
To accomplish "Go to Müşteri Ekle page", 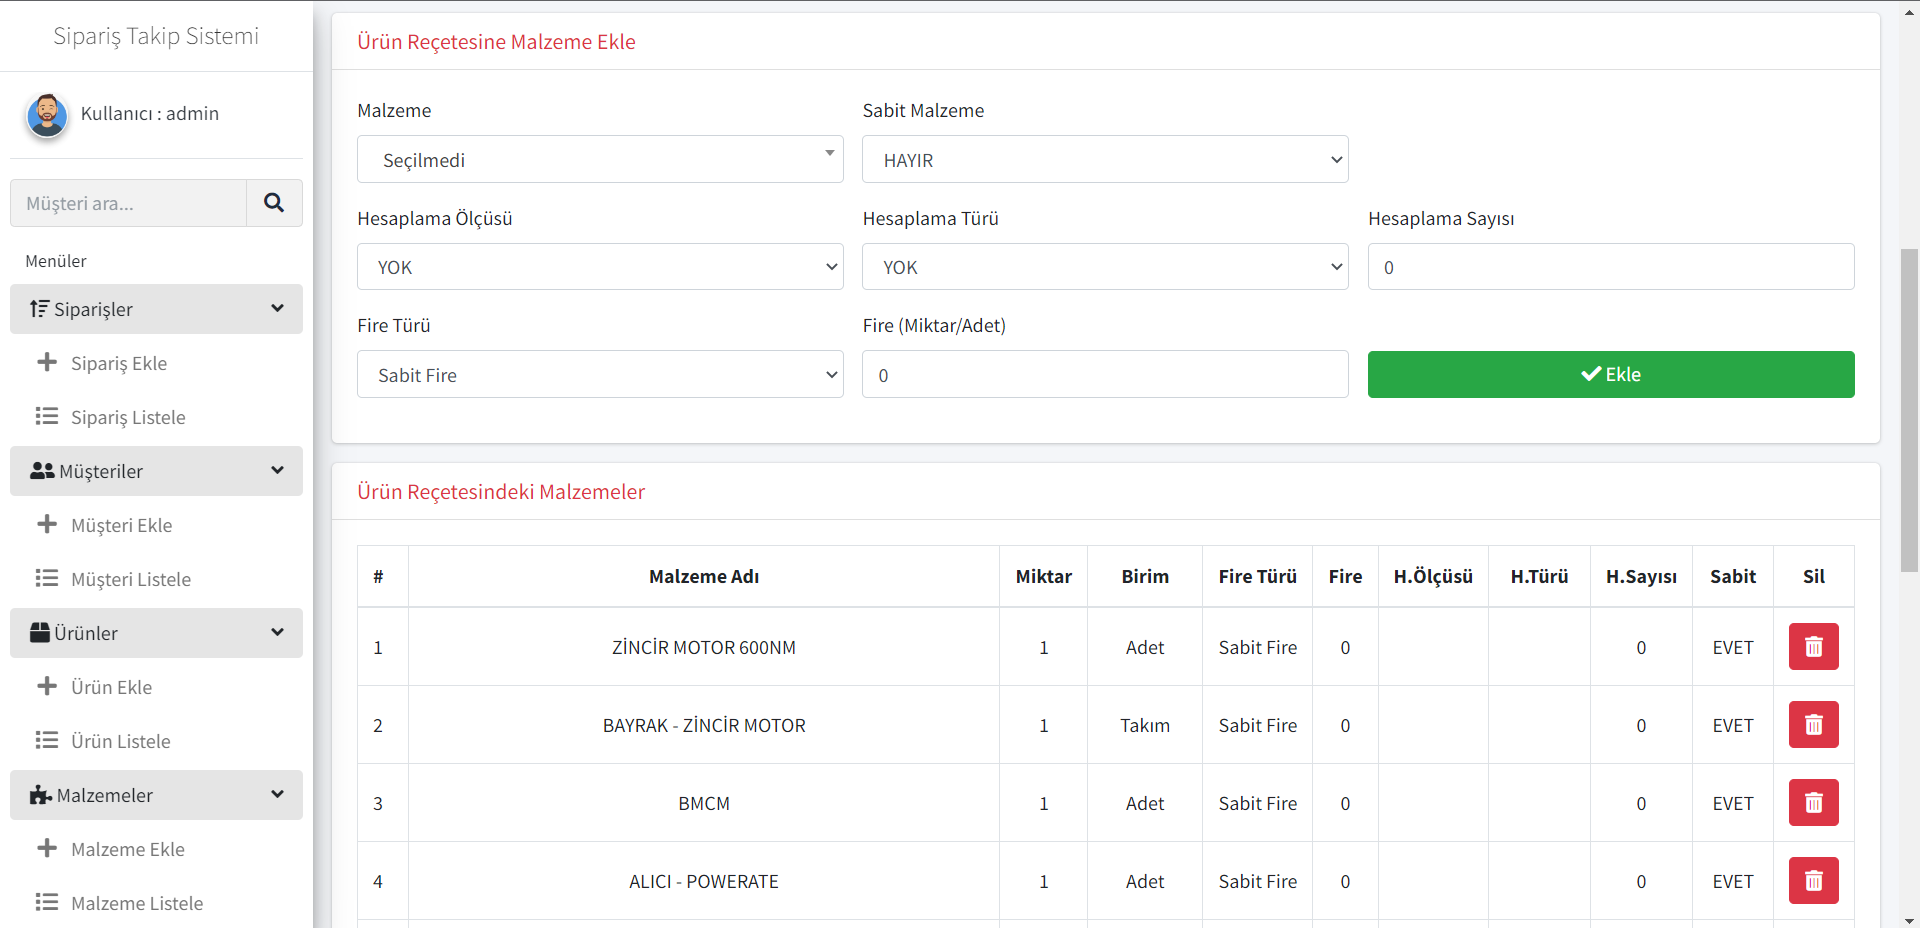I will [121, 525].
